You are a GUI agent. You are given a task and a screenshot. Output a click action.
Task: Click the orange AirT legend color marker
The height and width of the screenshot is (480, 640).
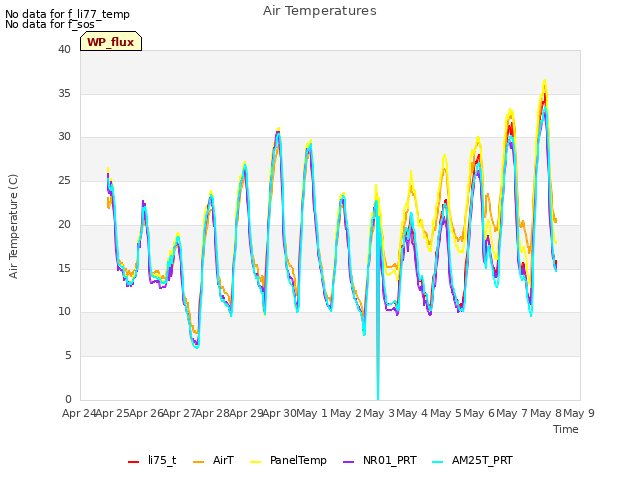click(x=198, y=462)
